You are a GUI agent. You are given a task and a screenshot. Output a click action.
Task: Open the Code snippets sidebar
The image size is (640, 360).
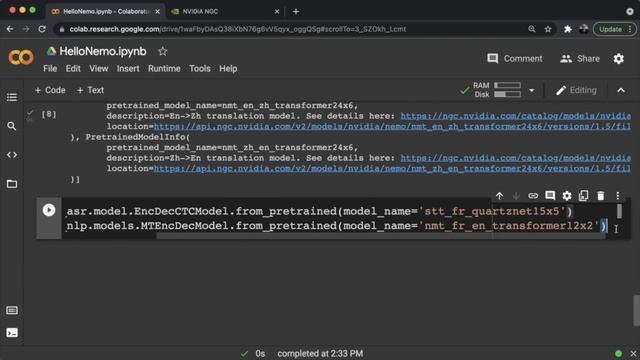point(12,155)
